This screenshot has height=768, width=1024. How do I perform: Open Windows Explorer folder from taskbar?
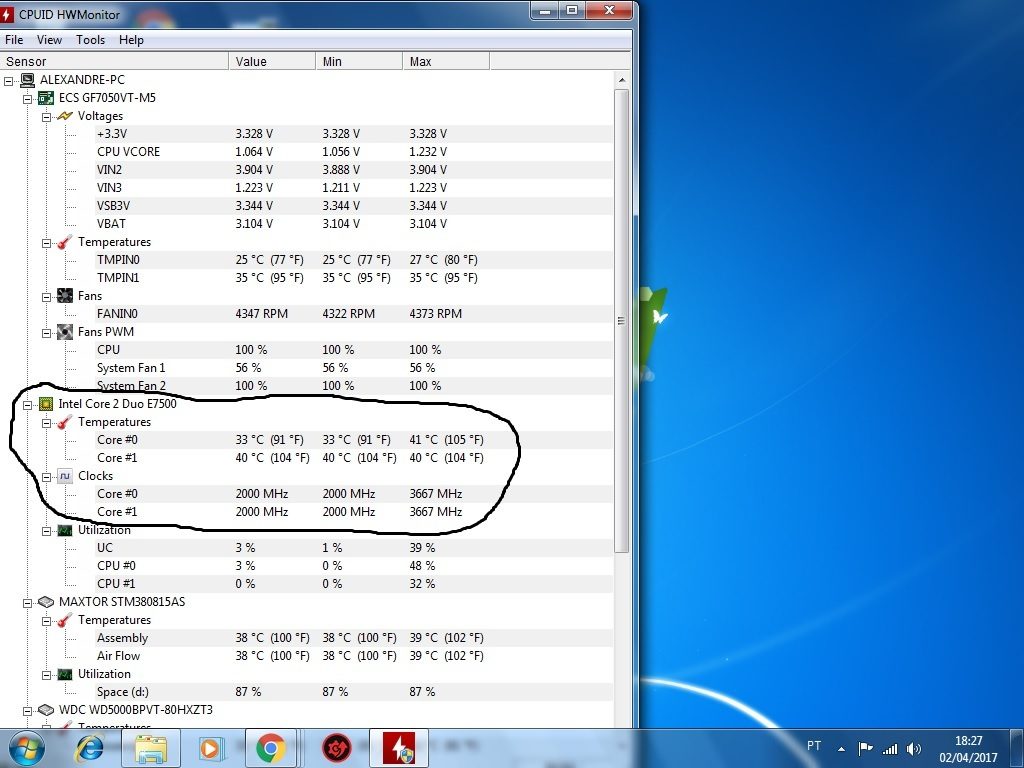(152, 748)
